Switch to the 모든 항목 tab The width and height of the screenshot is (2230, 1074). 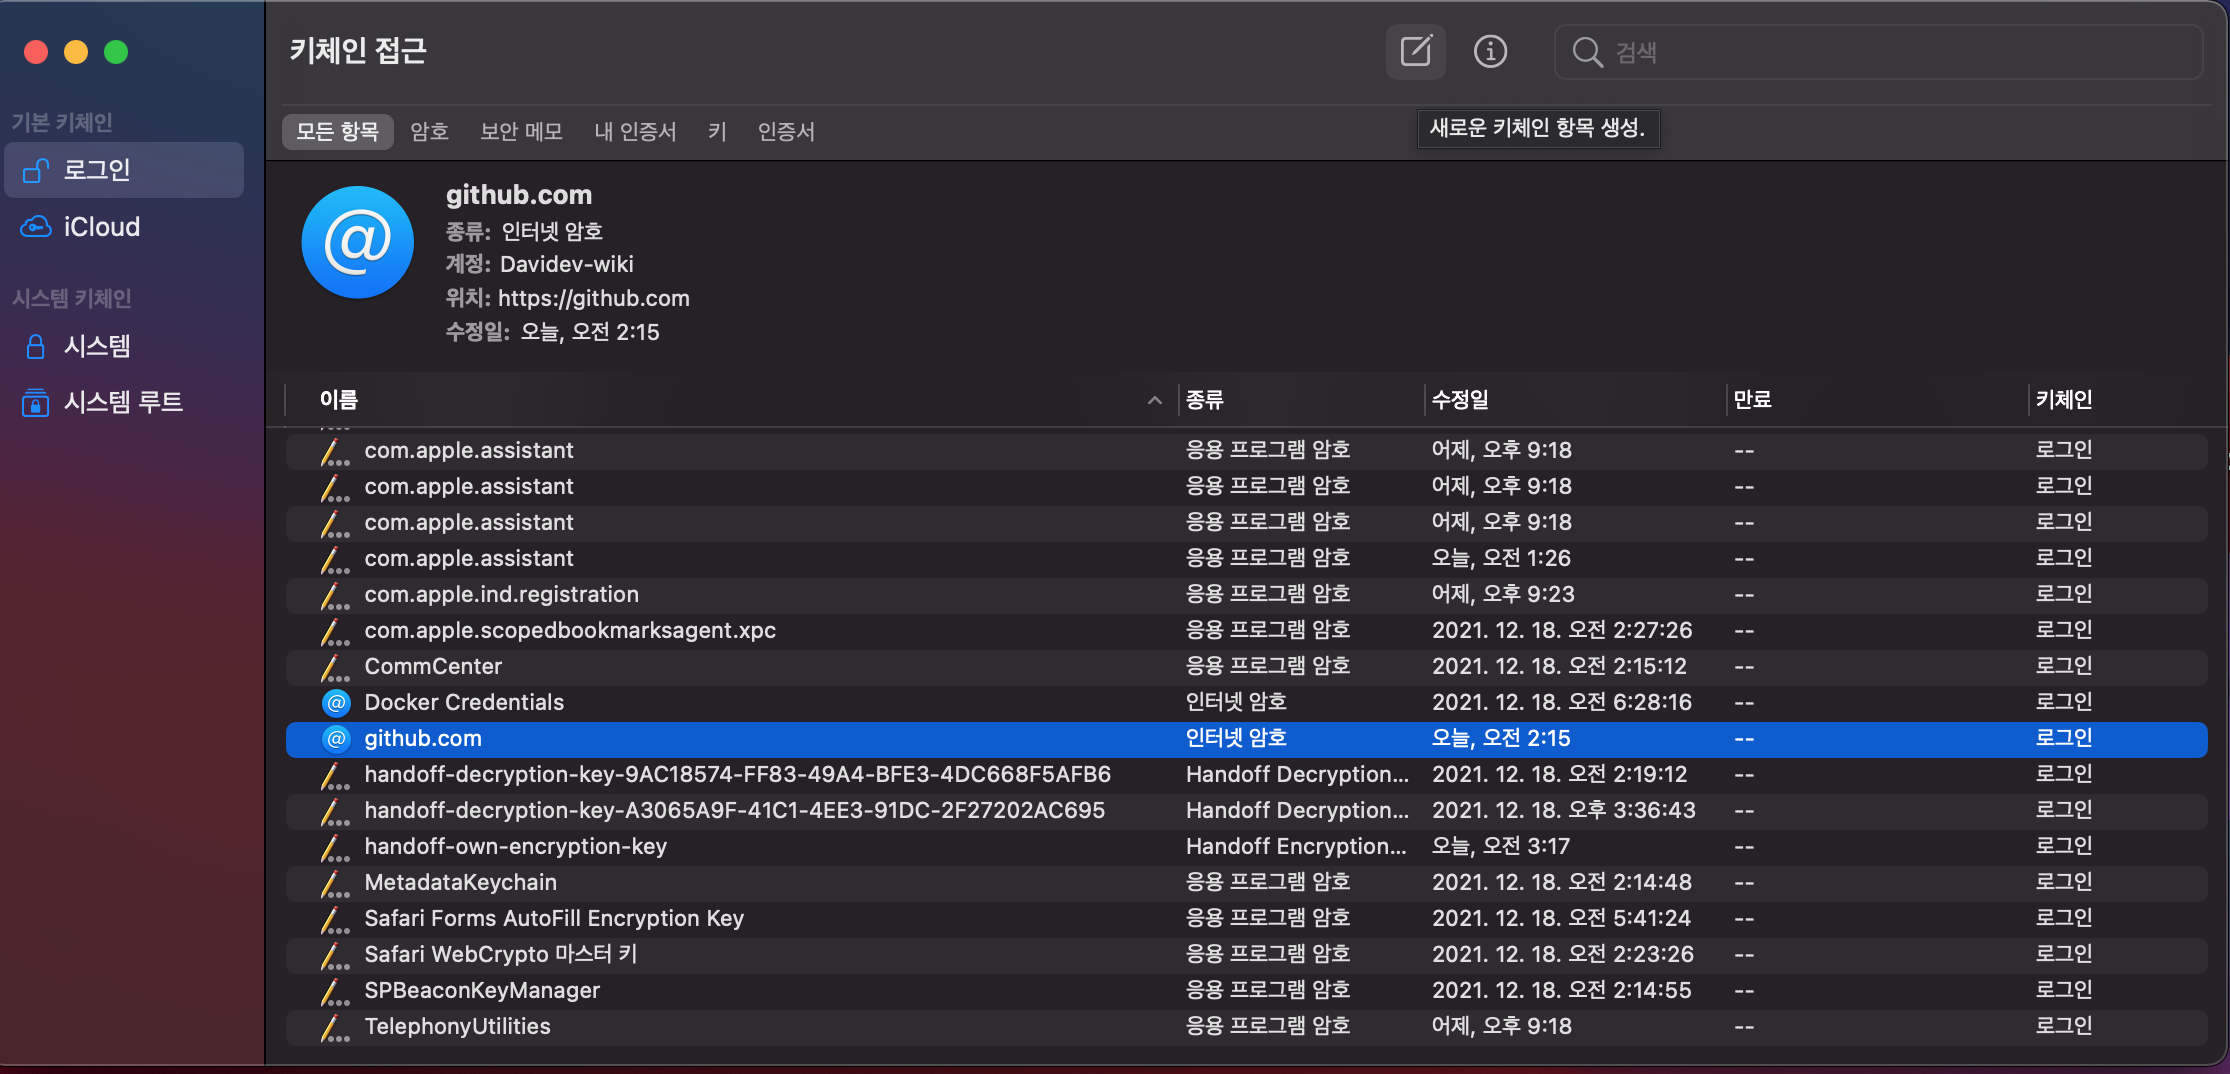pos(337,131)
